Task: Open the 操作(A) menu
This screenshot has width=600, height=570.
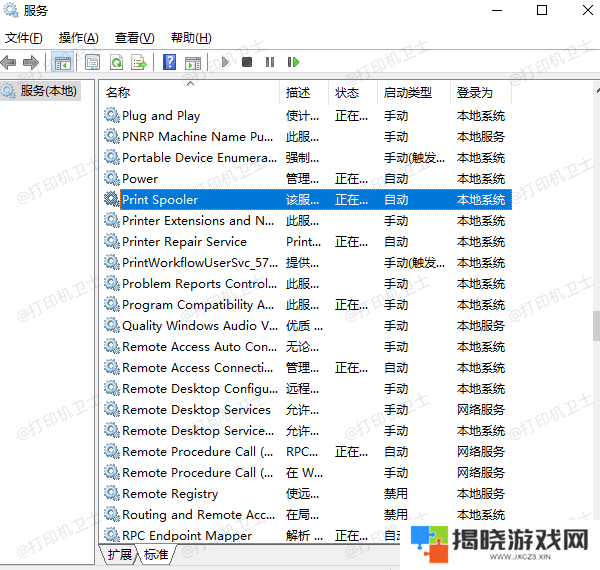Action: pos(78,38)
